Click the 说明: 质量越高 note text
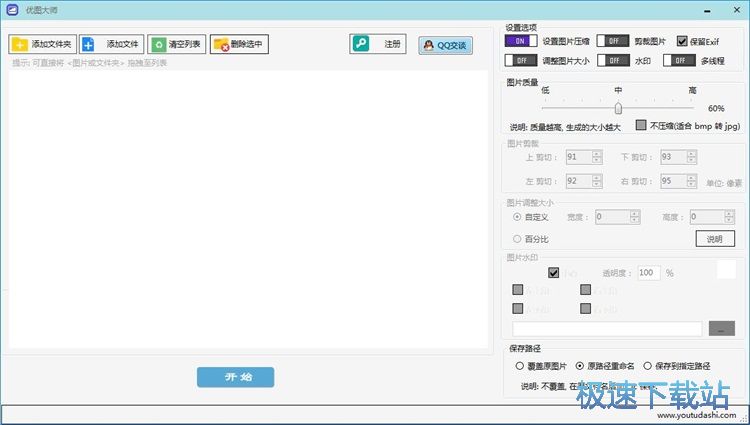 click(565, 127)
